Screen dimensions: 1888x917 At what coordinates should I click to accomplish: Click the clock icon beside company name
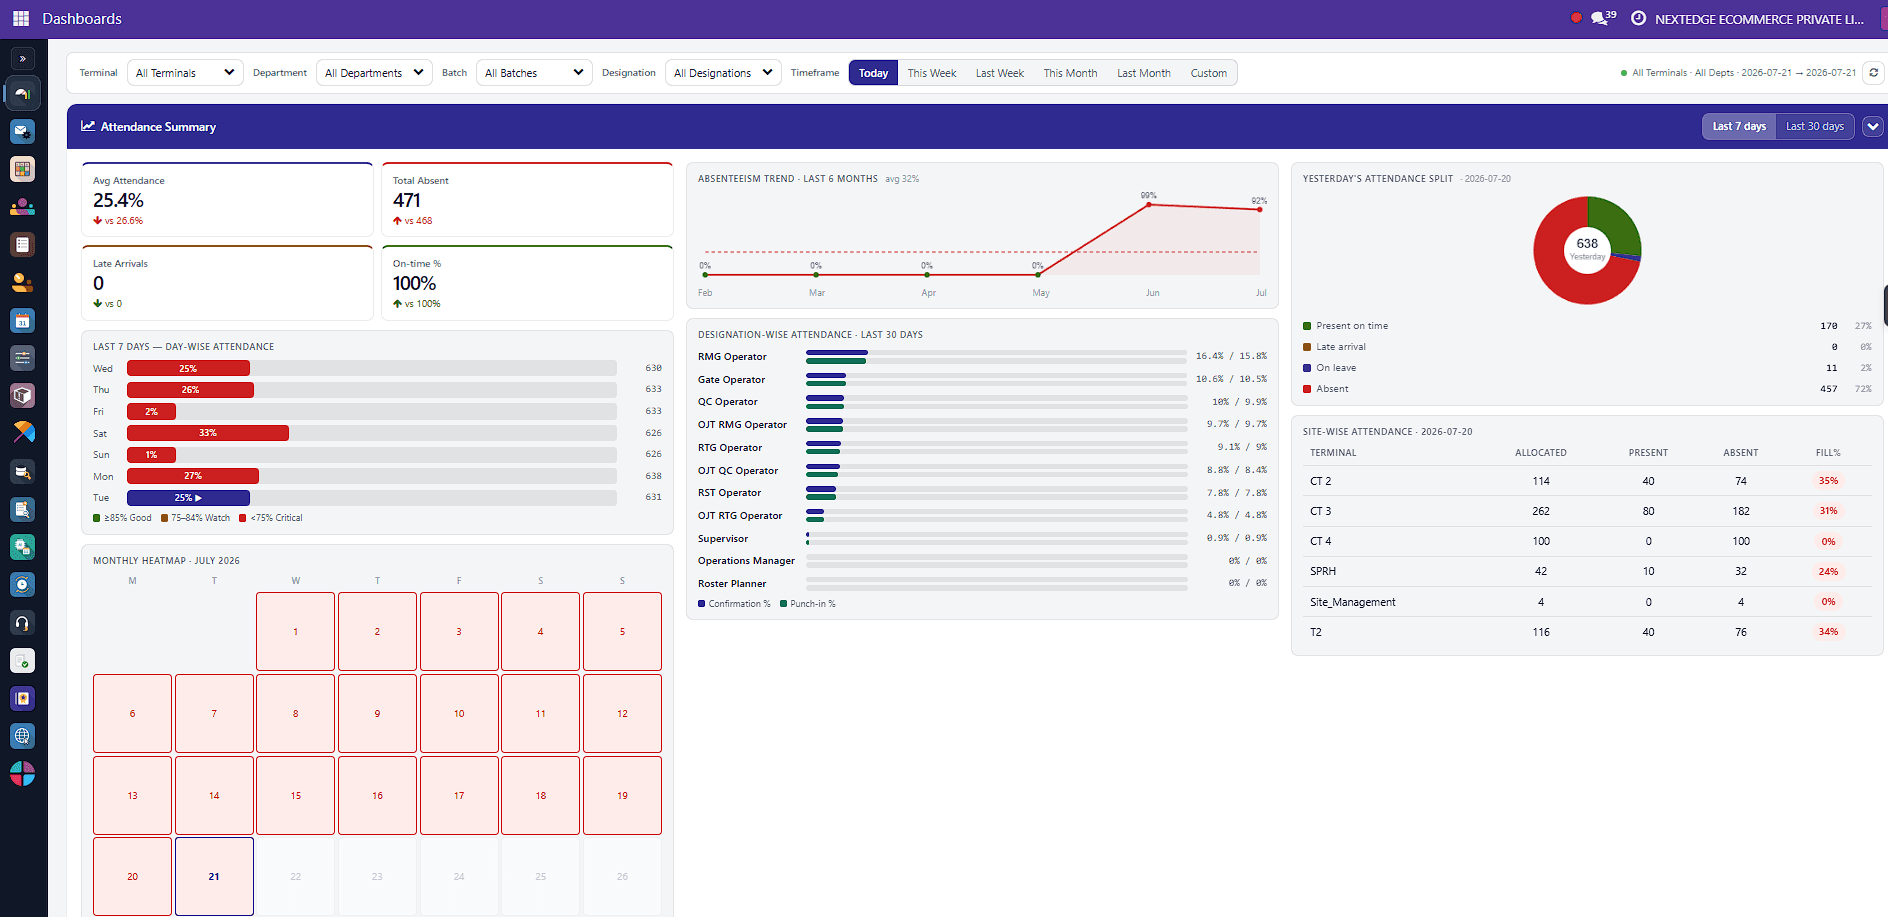click(x=1638, y=18)
